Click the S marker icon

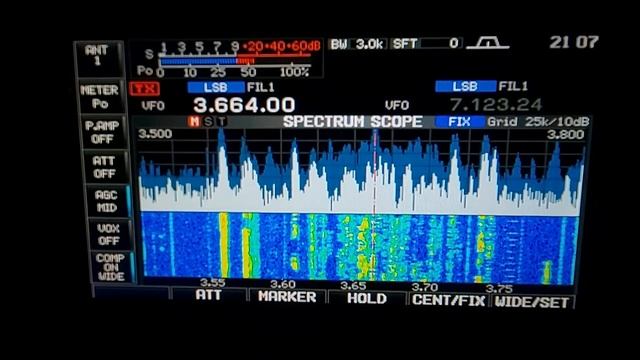208,121
